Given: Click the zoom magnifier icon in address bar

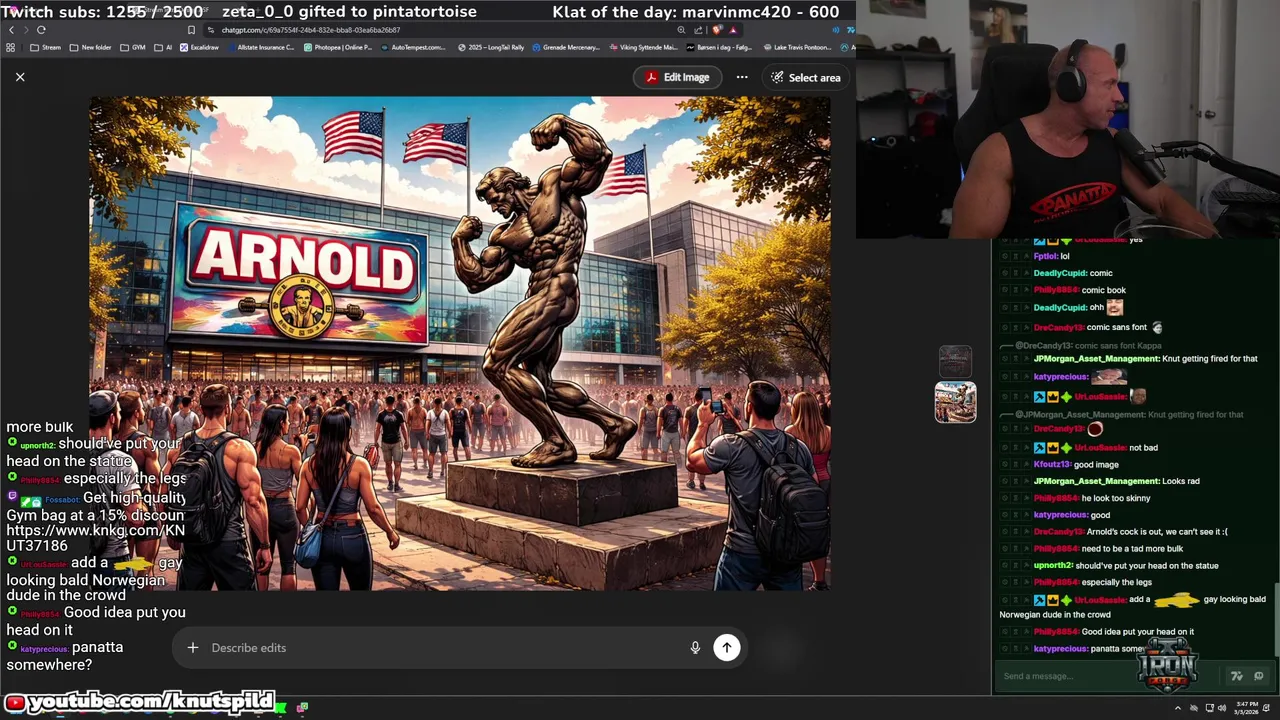Looking at the screenshot, I should click(681, 30).
